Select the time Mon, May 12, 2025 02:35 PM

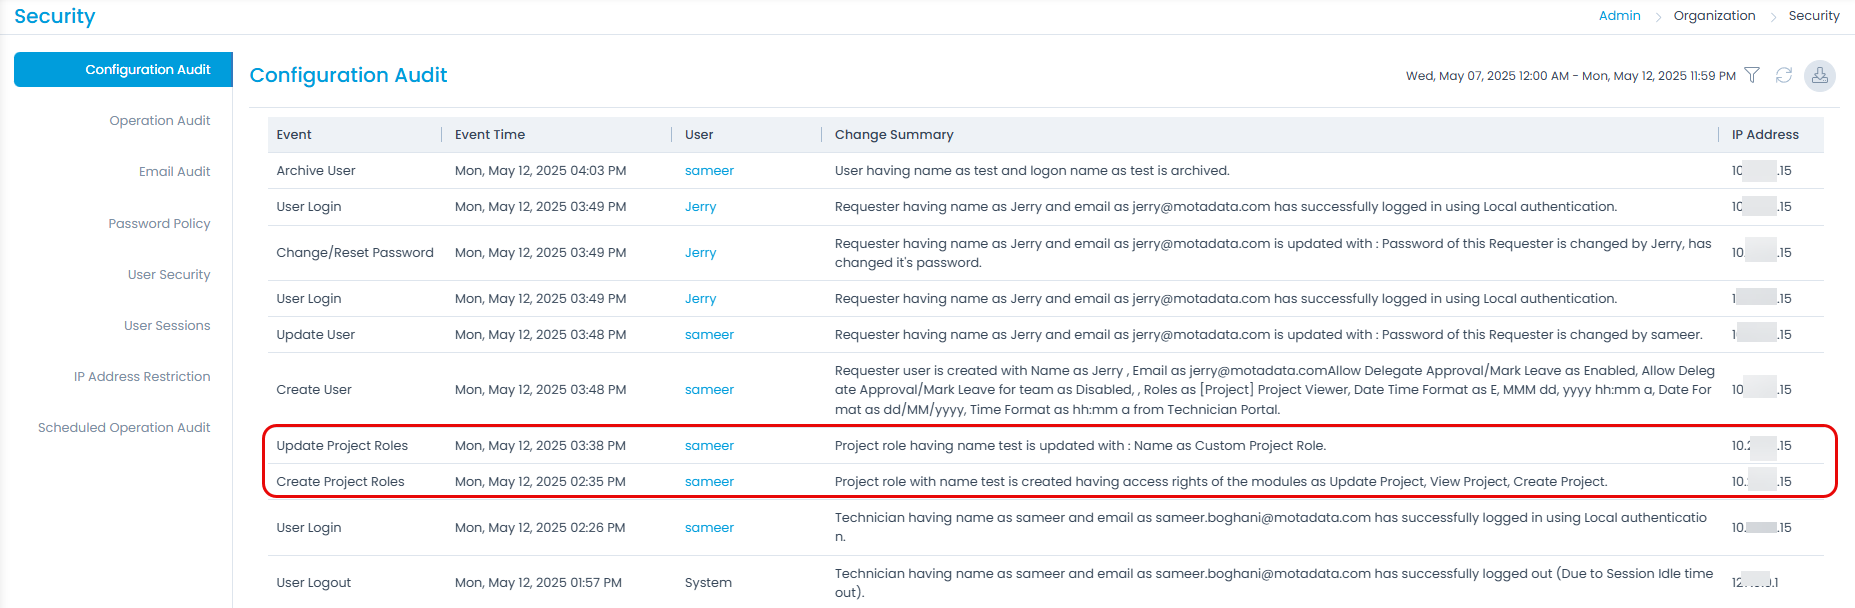tap(540, 481)
